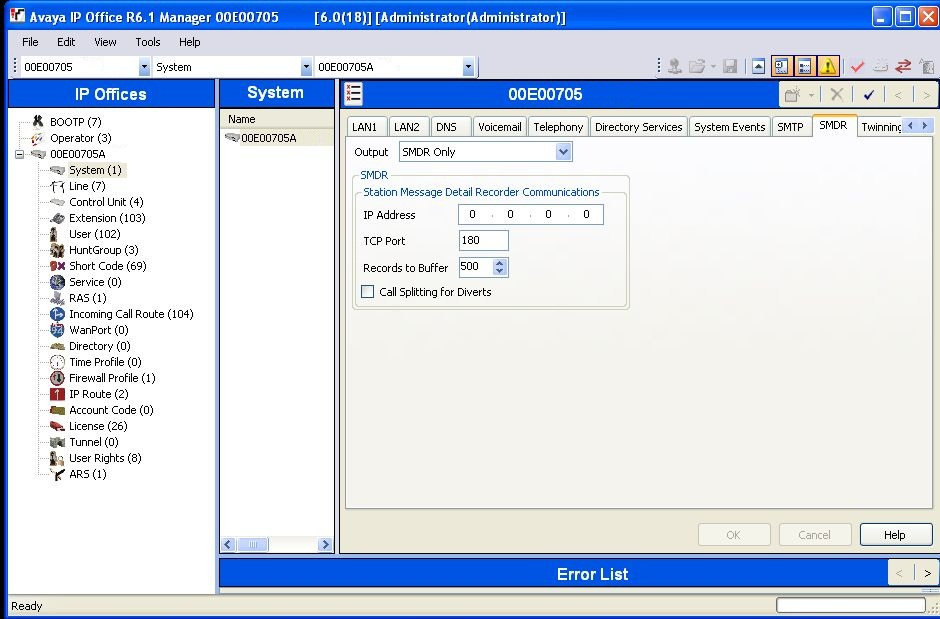Increase Records to Buffer with up arrow

point(500,263)
